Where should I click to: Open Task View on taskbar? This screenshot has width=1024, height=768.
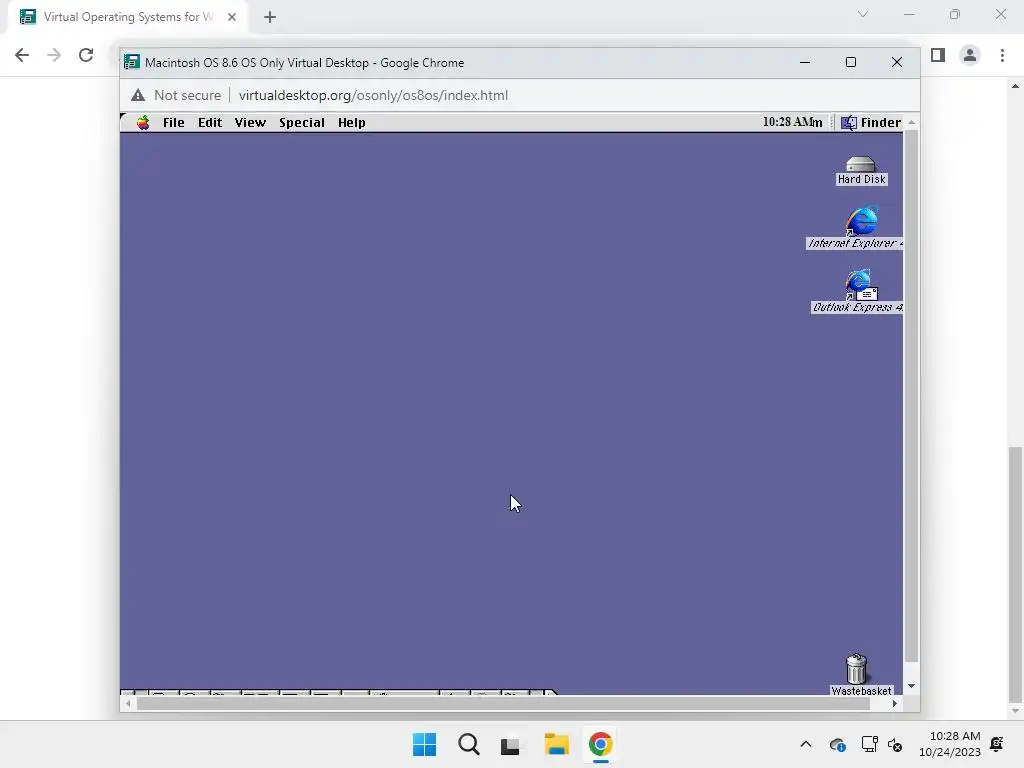click(x=511, y=744)
